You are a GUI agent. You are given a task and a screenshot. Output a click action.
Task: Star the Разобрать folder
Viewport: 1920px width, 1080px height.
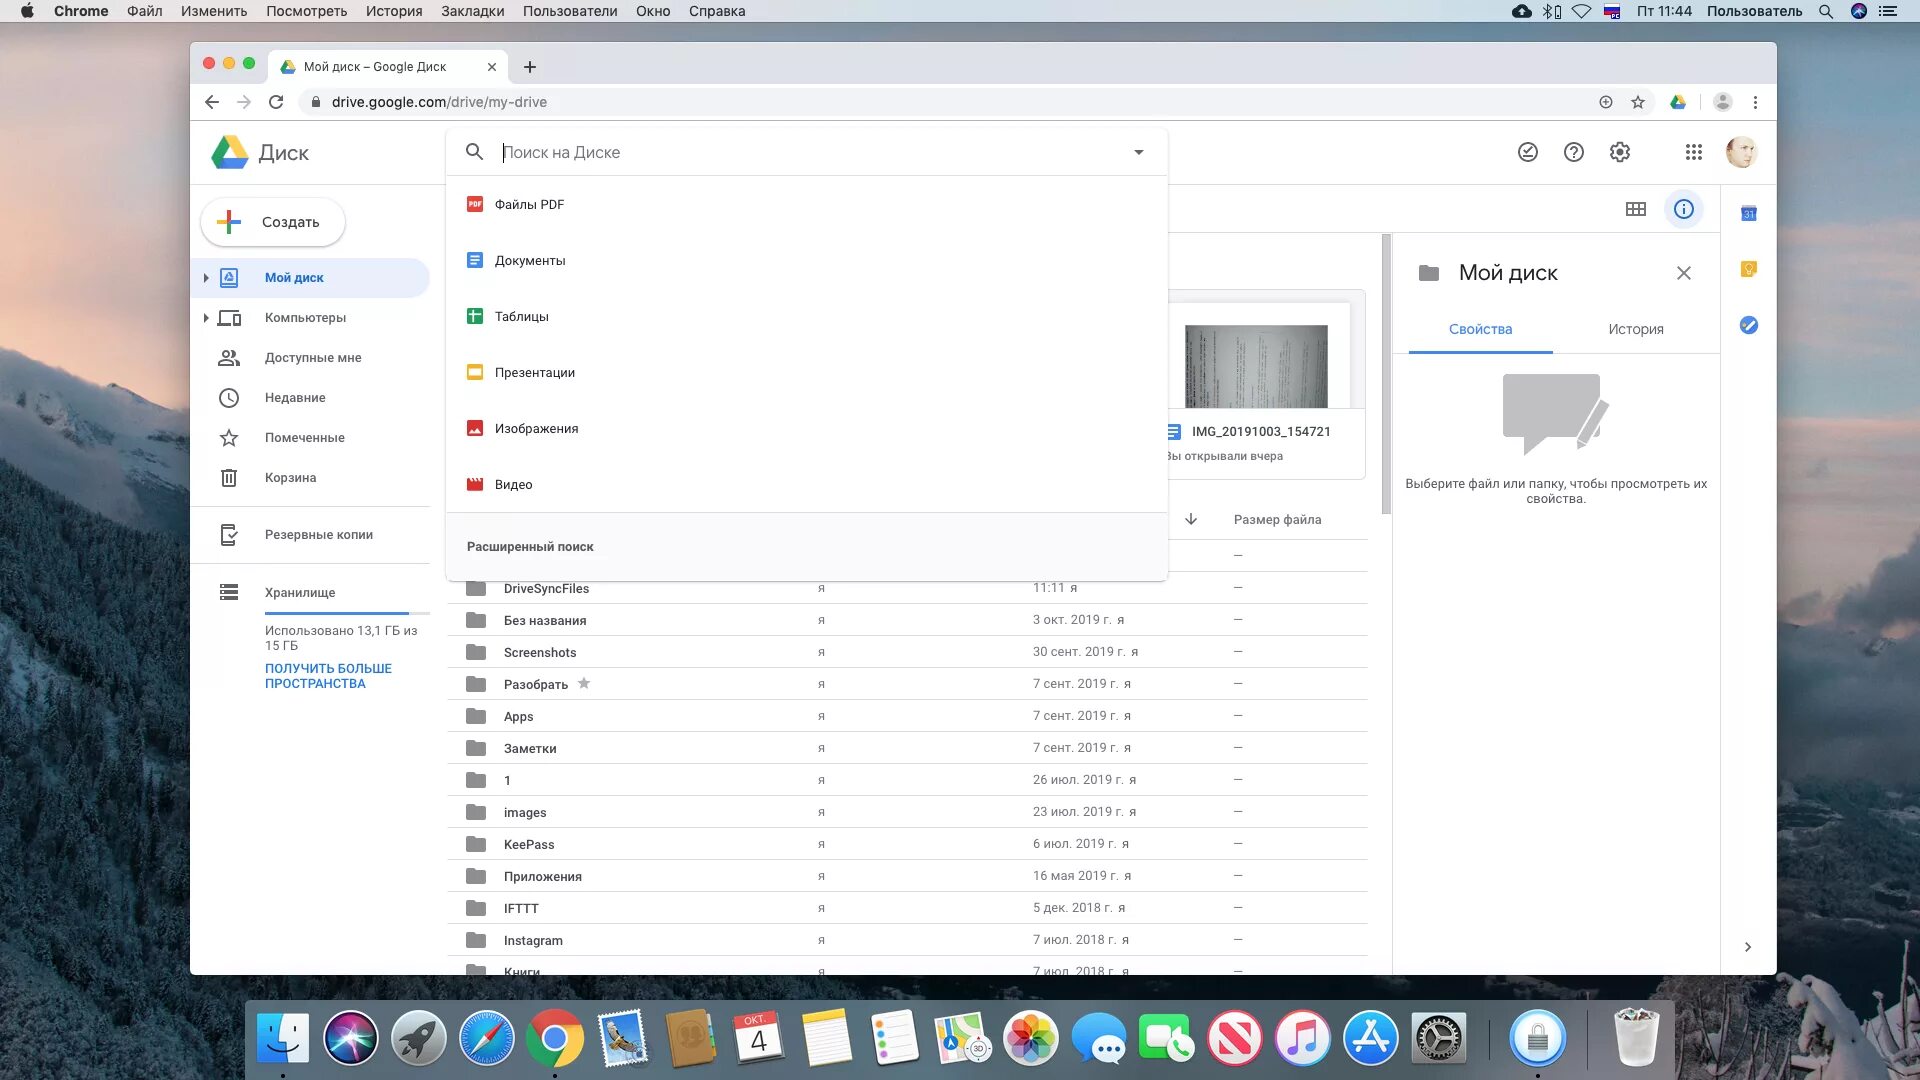(584, 684)
